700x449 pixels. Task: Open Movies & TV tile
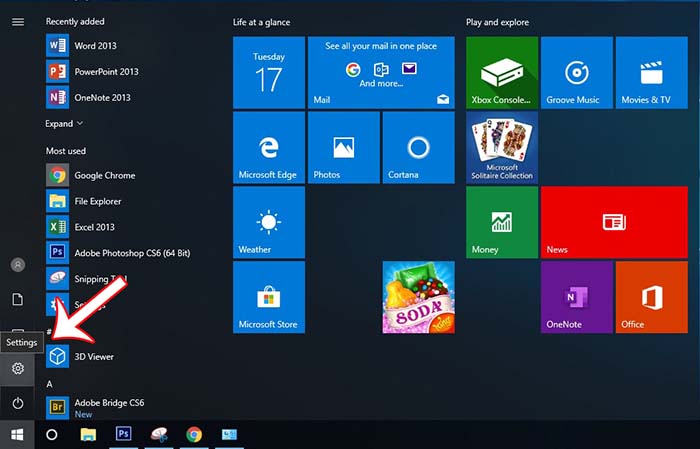[x=652, y=72]
